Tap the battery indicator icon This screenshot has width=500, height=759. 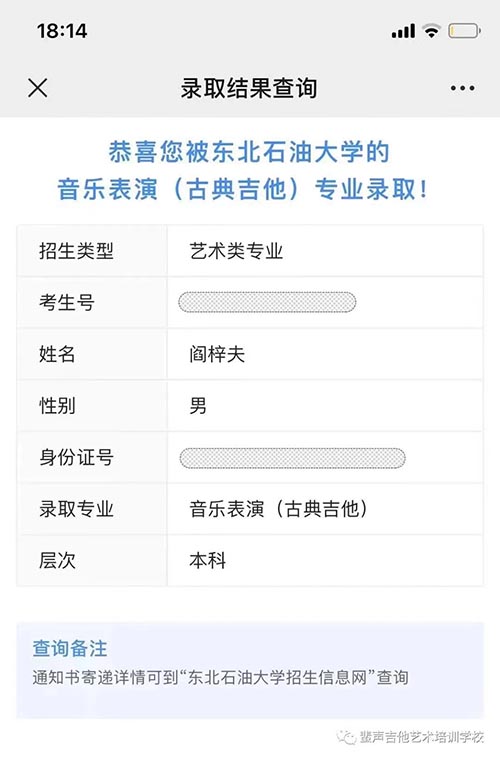coord(464,31)
